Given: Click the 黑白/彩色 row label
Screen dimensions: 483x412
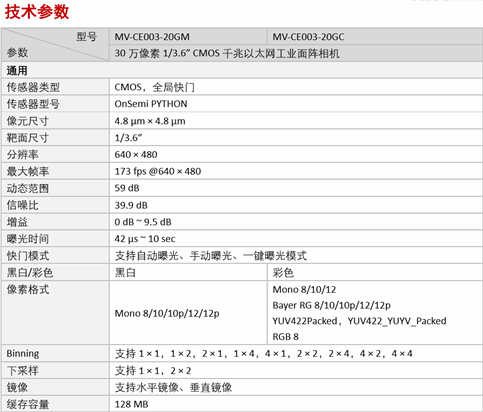Looking at the screenshot, I should click(x=30, y=273).
